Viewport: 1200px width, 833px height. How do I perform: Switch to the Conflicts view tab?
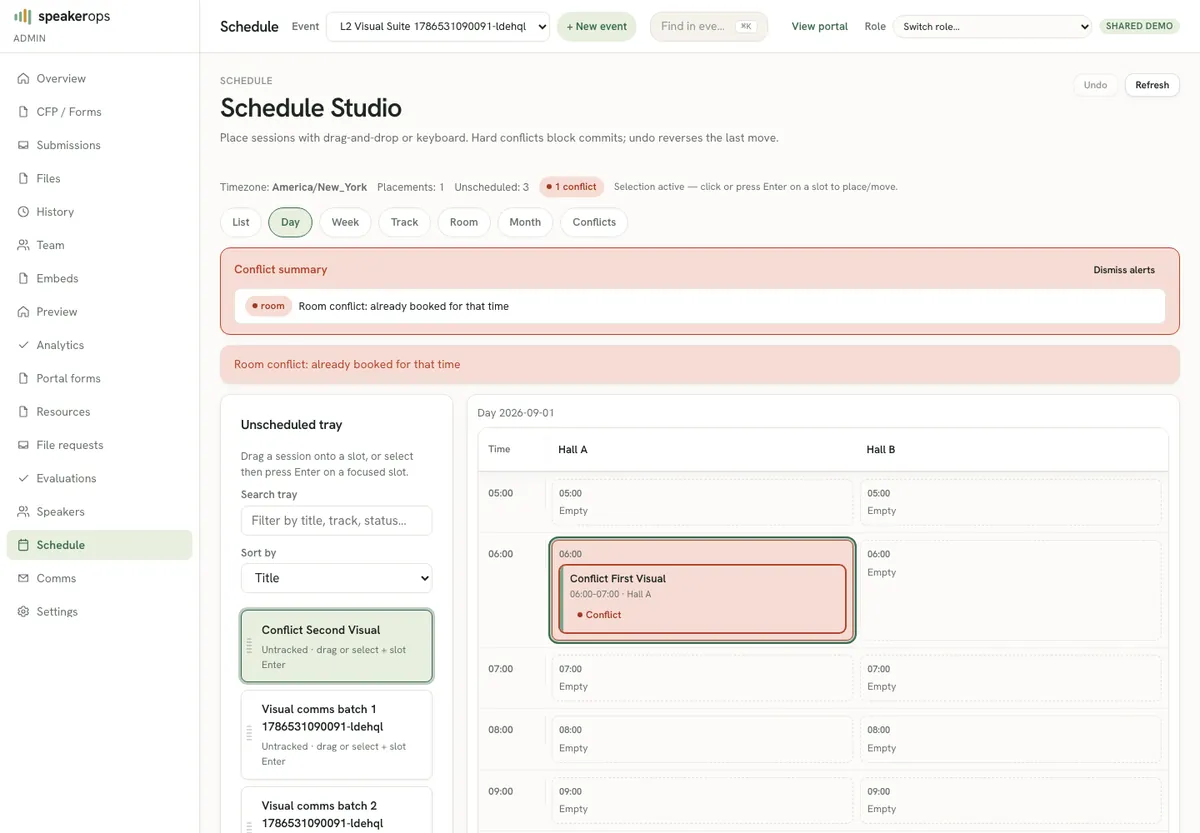(594, 222)
